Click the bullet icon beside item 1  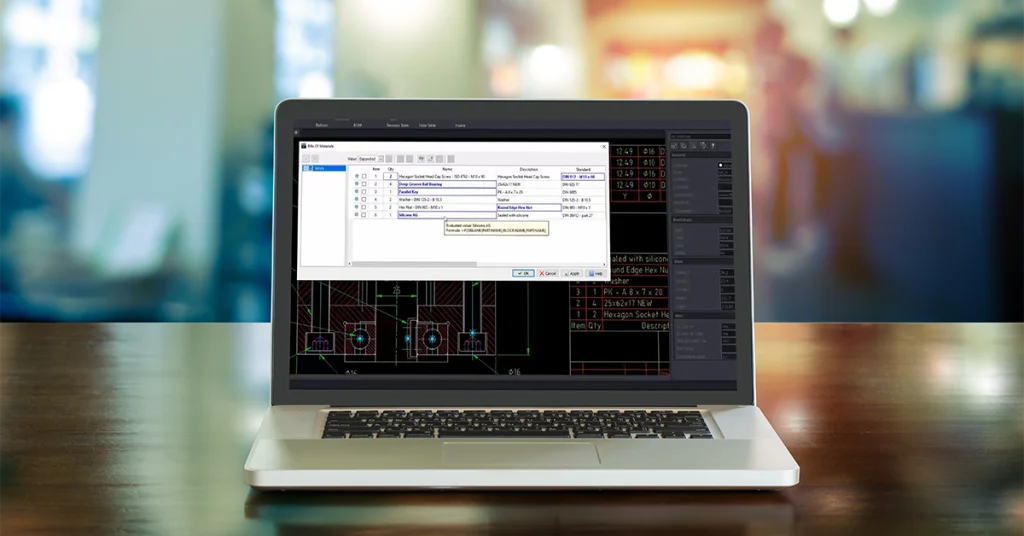point(356,177)
